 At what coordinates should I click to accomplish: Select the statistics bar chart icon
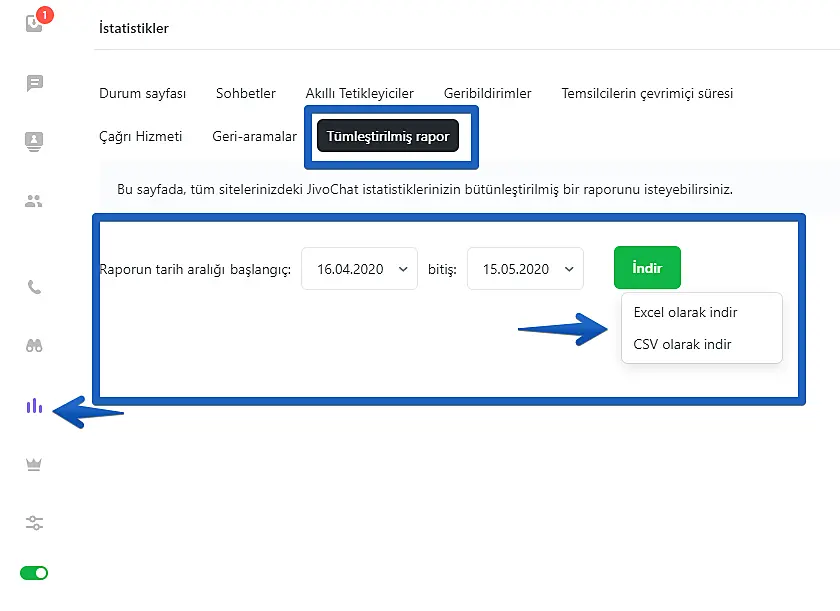coord(35,405)
